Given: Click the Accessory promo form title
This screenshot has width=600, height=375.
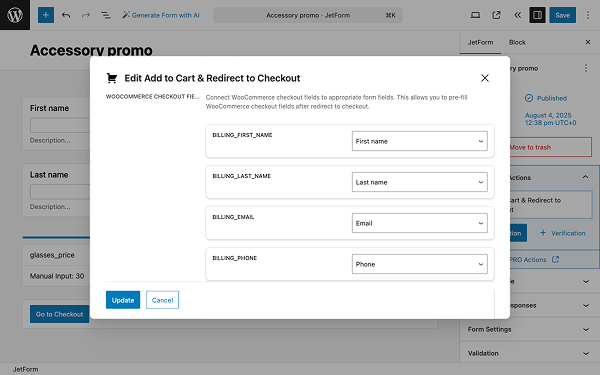Looking at the screenshot, I should [91, 50].
